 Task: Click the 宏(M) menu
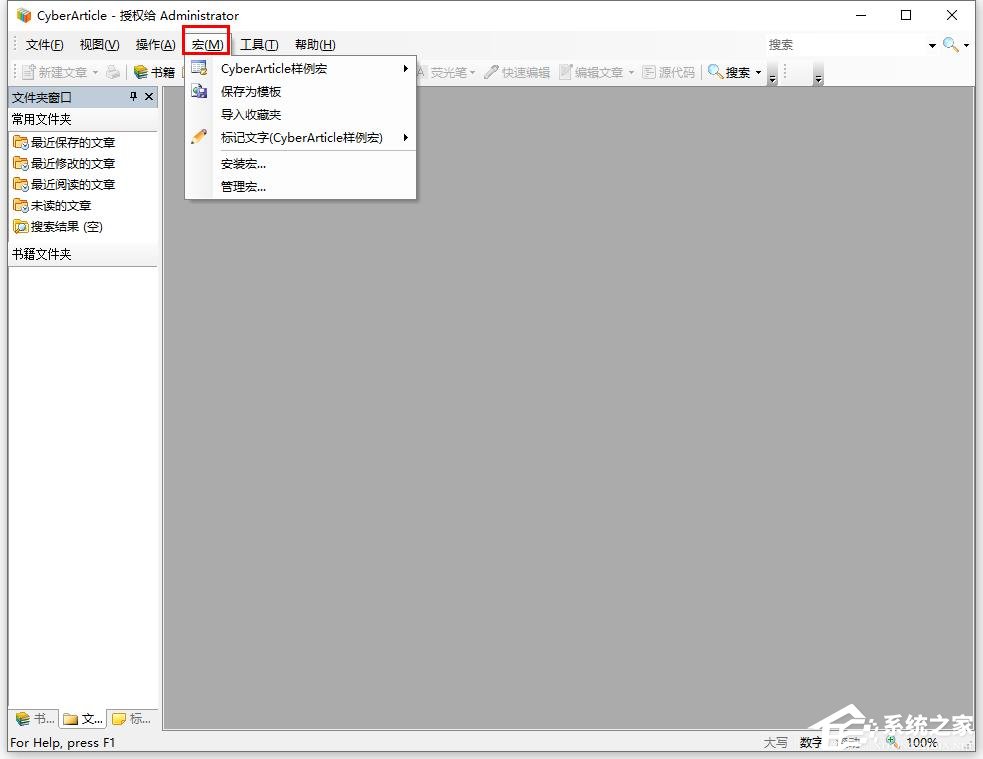pos(207,45)
